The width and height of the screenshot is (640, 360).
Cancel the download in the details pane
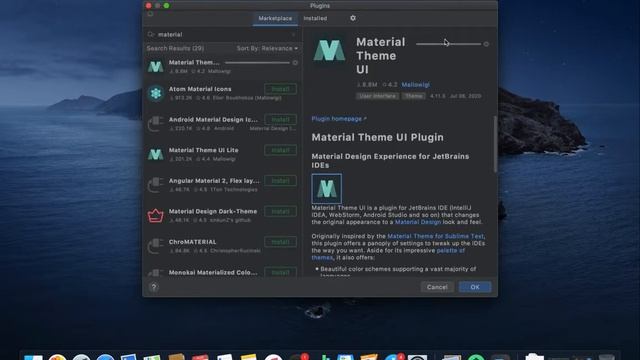coord(486,44)
